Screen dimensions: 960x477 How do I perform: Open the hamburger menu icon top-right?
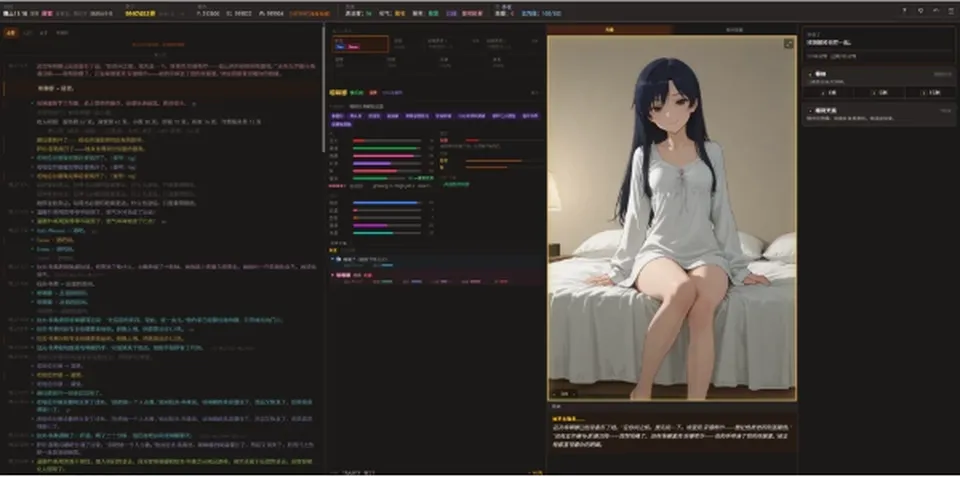951,10
